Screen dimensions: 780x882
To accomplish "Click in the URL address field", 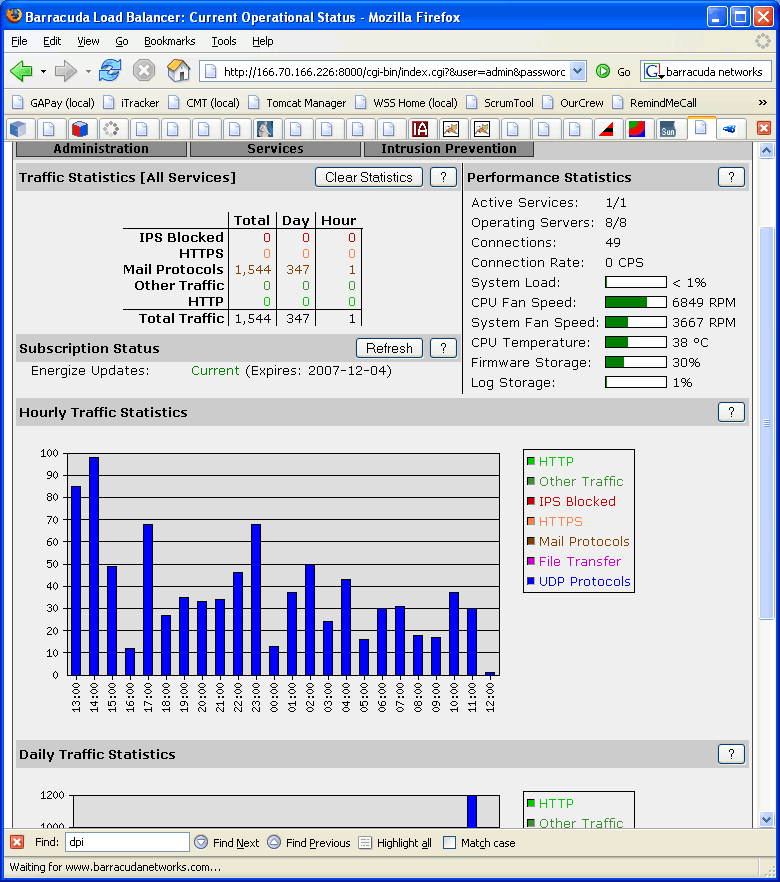I will (x=394, y=71).
